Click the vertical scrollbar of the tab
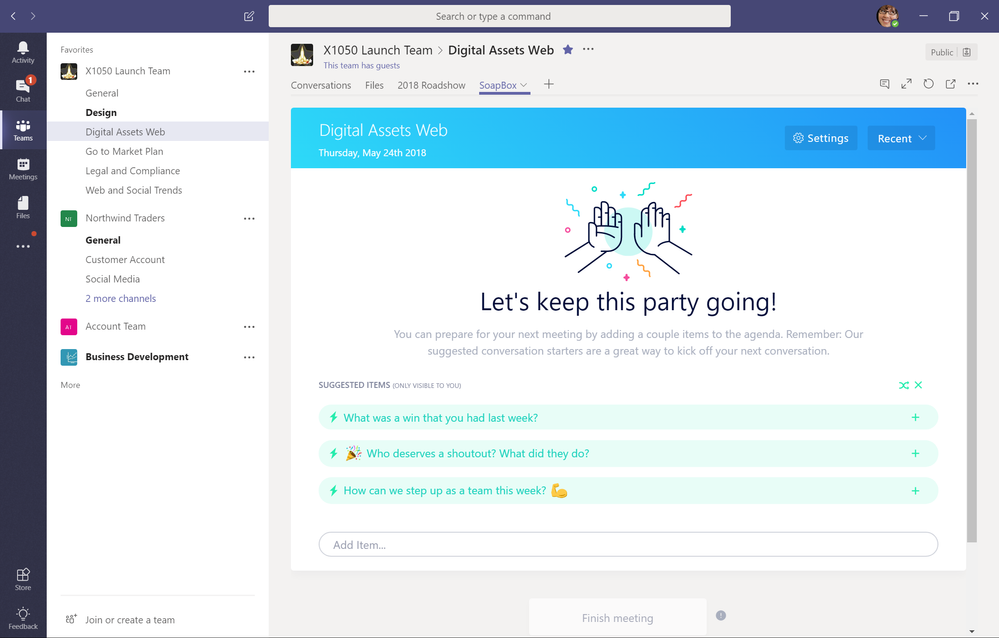Screen dimensions: 999x638 coord(972,330)
